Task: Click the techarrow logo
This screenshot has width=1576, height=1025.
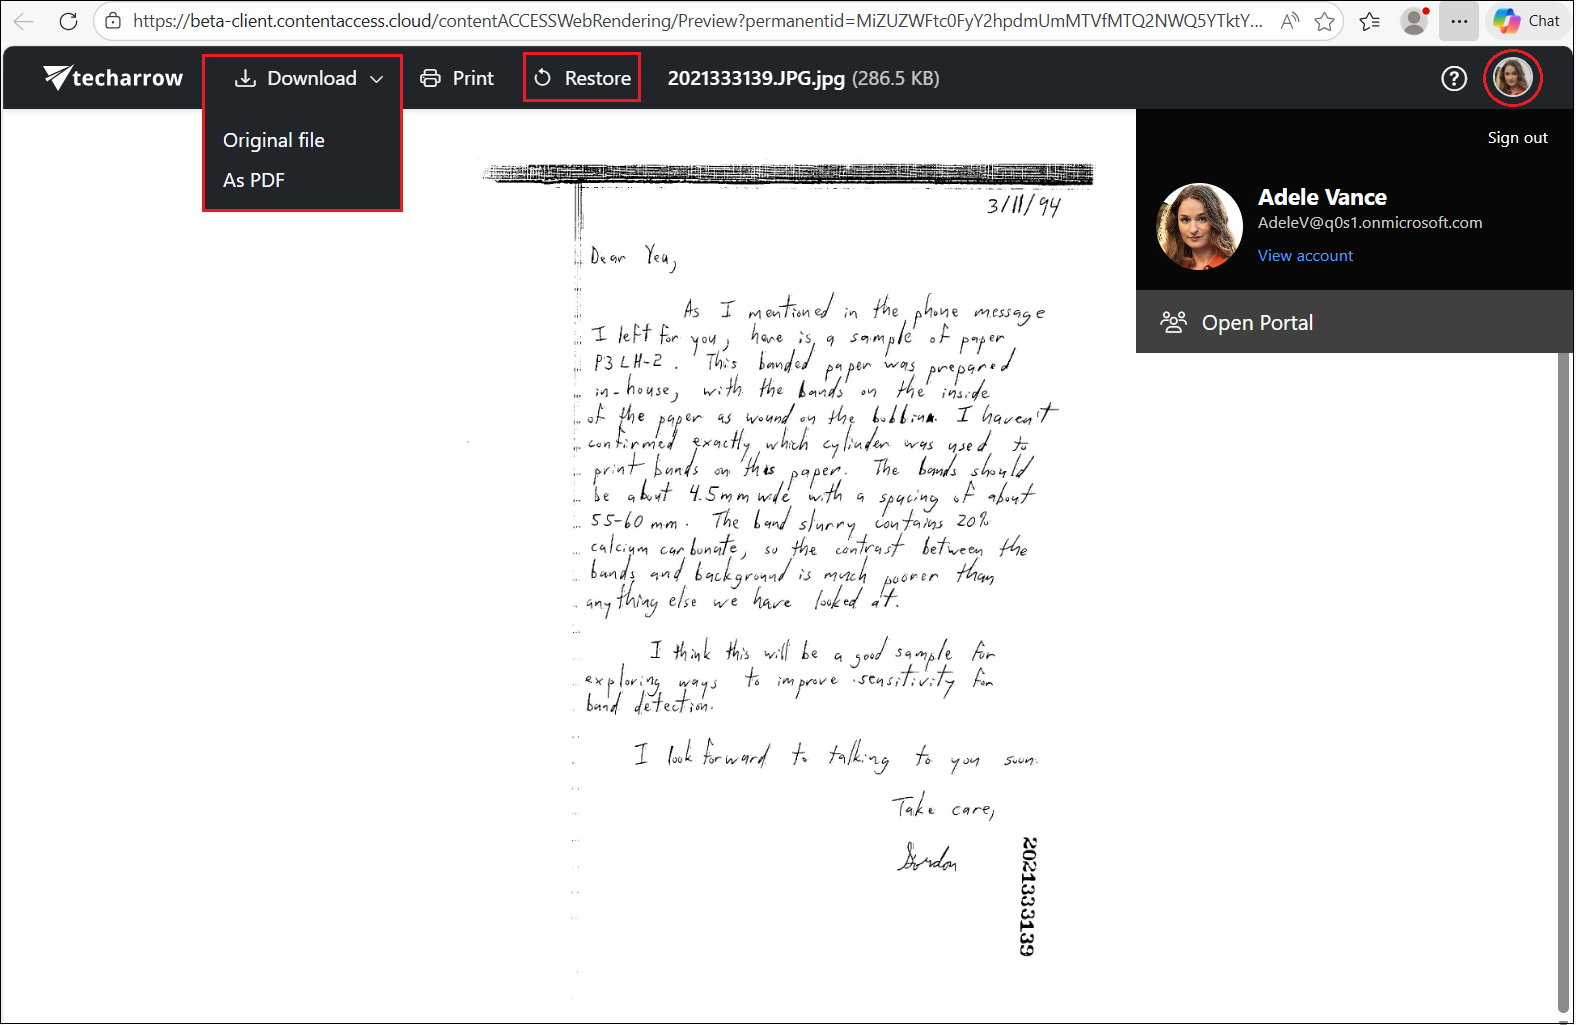Action: coord(113,78)
